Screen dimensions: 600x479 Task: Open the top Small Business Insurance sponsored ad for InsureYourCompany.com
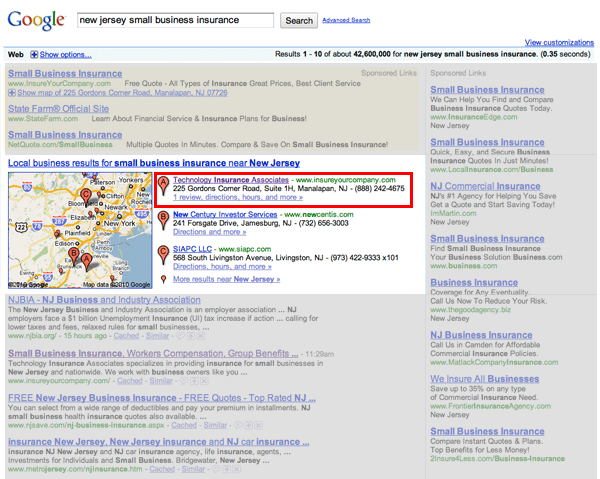click(x=65, y=73)
